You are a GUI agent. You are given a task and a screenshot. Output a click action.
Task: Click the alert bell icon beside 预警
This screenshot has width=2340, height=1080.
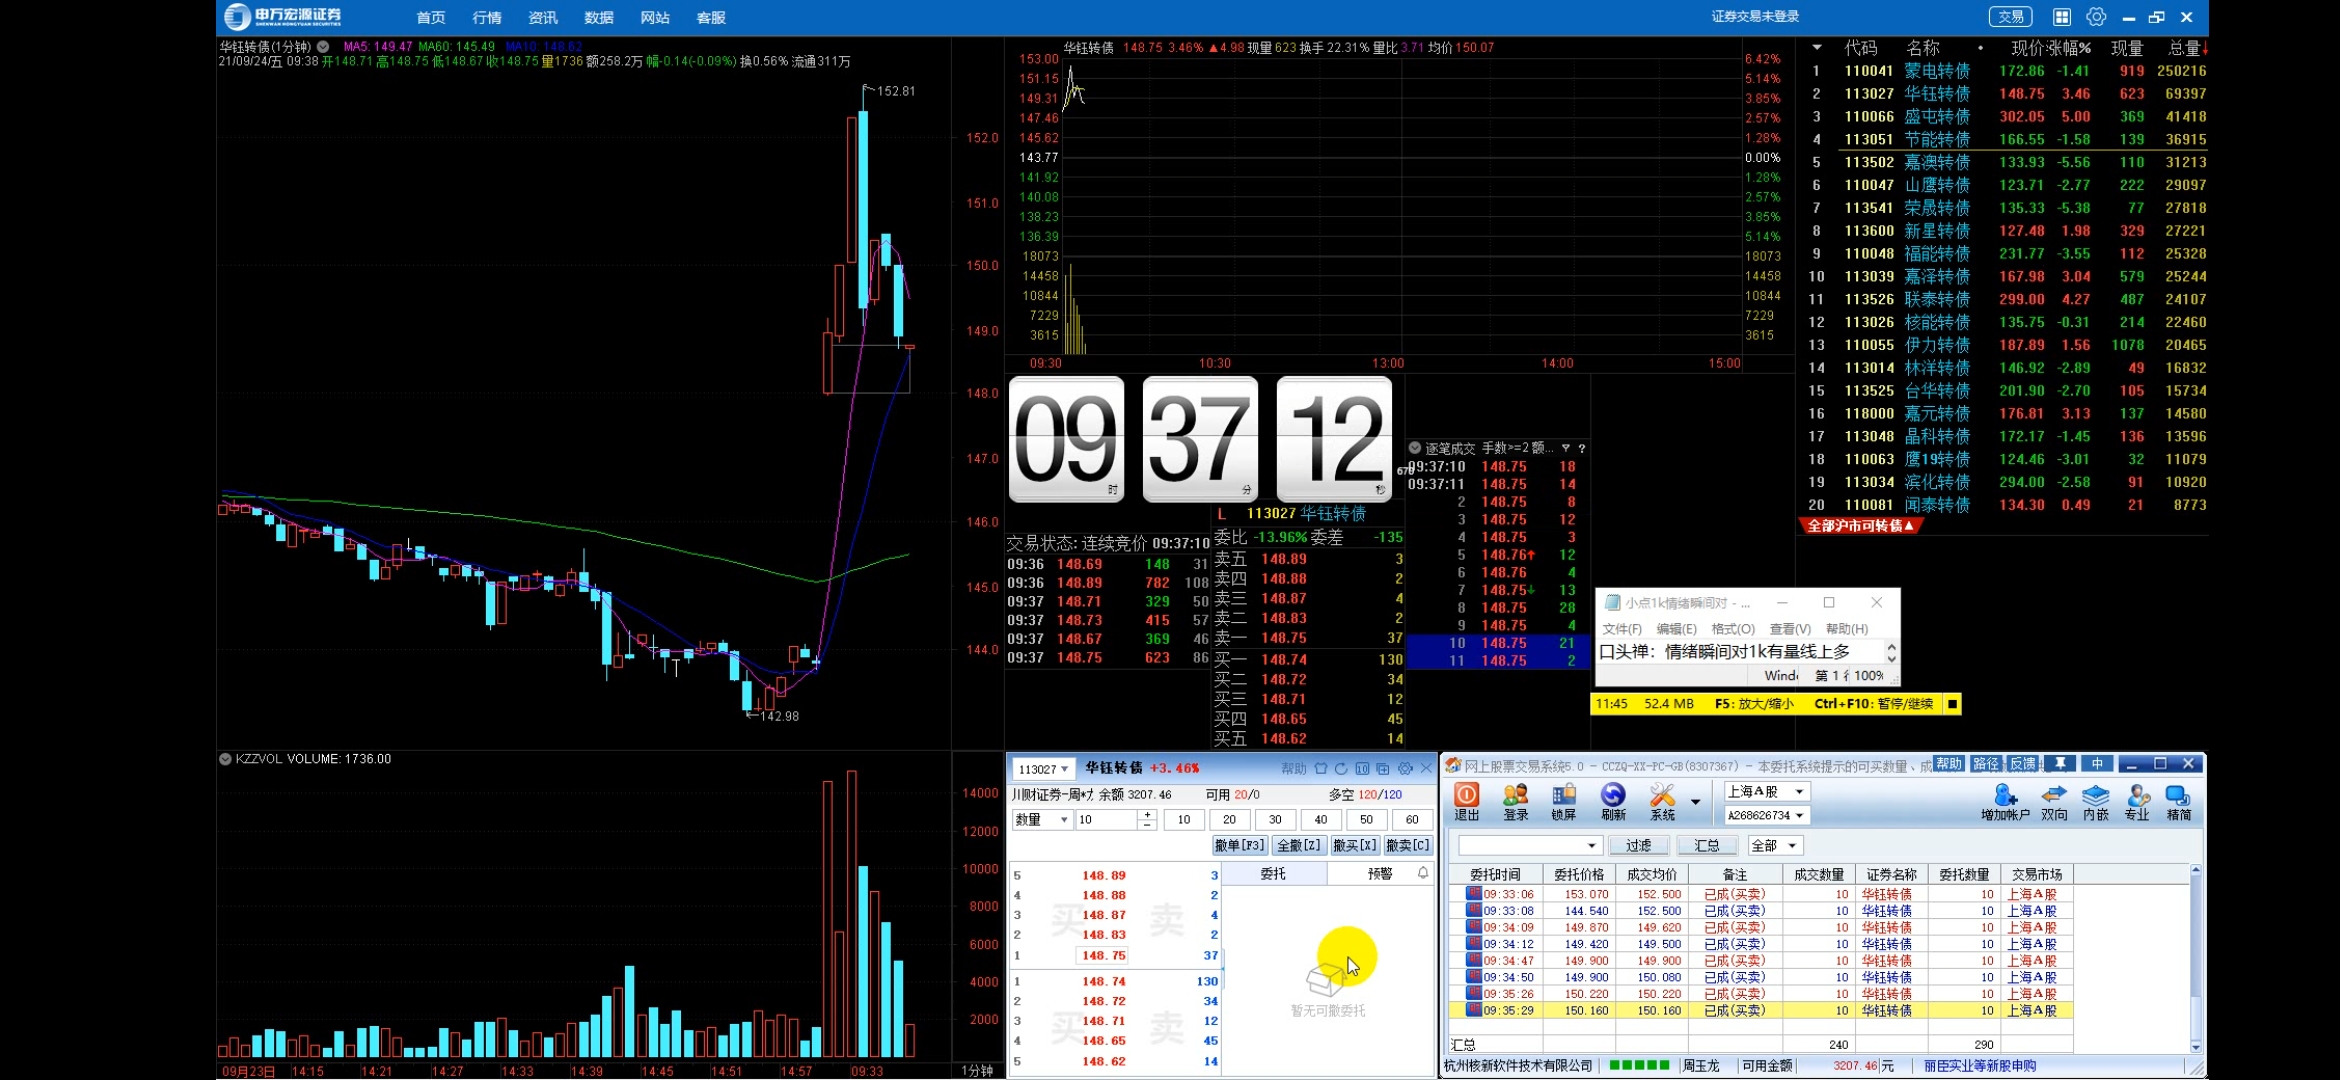coord(1423,873)
